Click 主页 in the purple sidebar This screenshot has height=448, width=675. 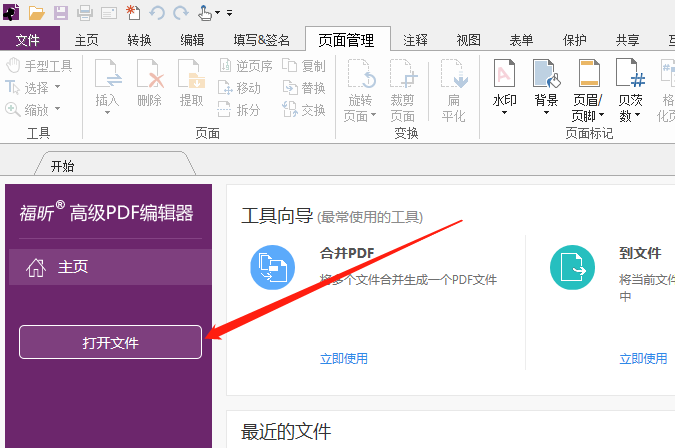(x=110, y=267)
